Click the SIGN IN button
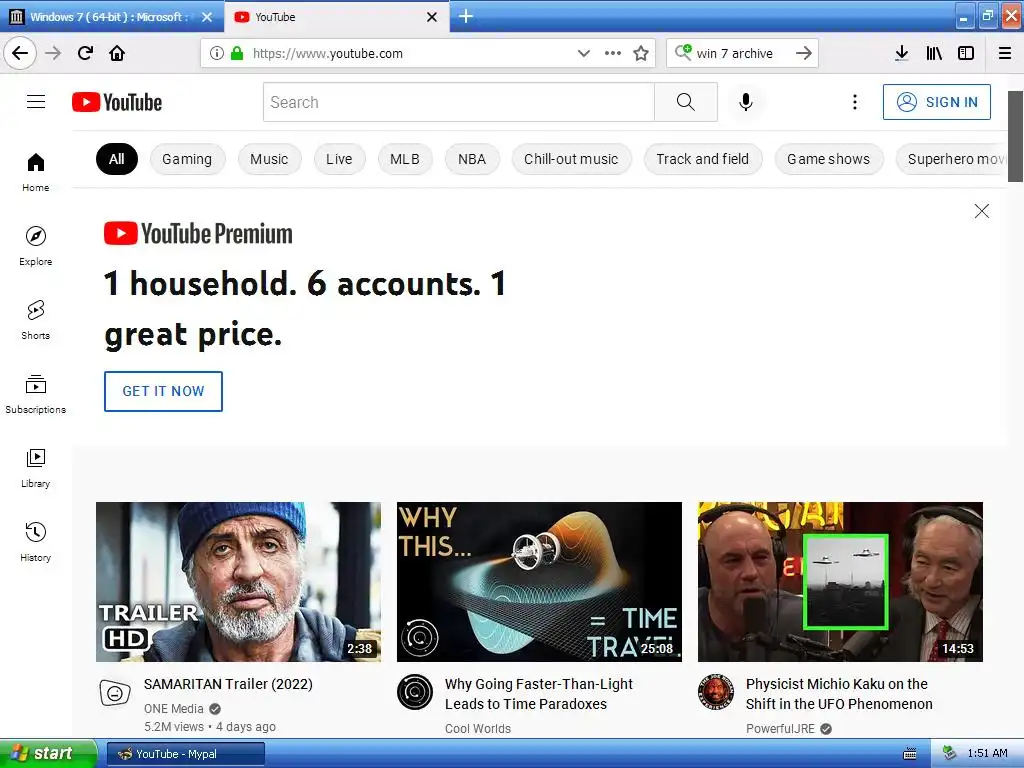Viewport: 1024px width, 768px height. click(936, 102)
